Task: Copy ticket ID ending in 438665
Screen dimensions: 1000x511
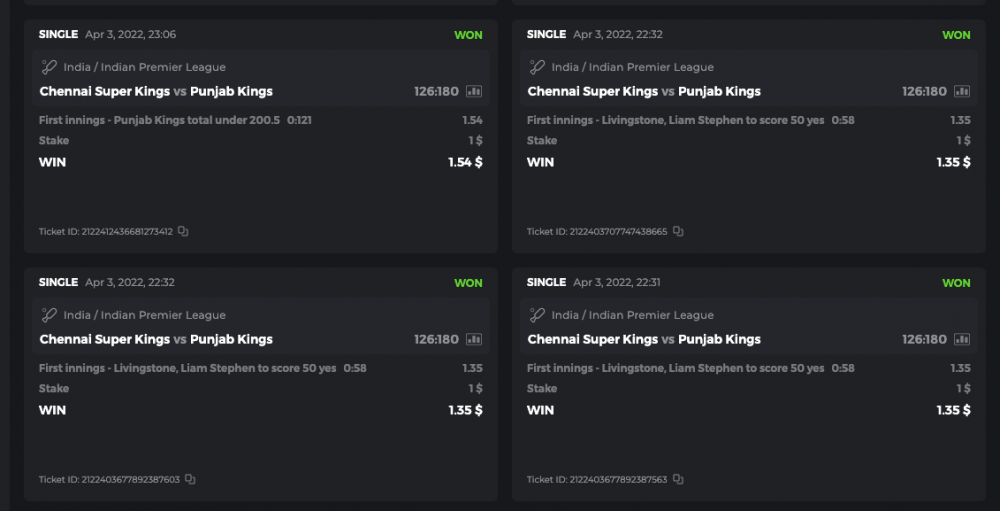Action: 678,232
